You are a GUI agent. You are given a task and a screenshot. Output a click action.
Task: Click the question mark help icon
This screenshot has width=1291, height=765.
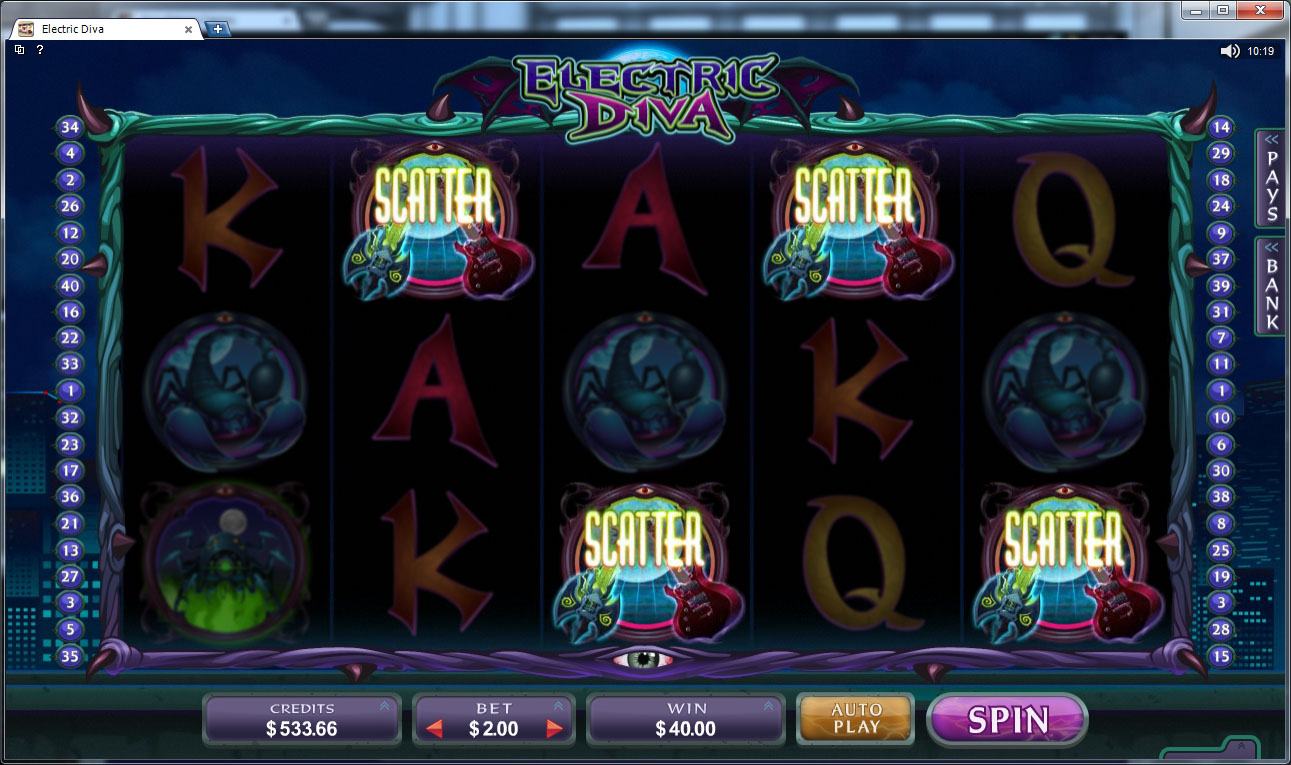[40, 49]
